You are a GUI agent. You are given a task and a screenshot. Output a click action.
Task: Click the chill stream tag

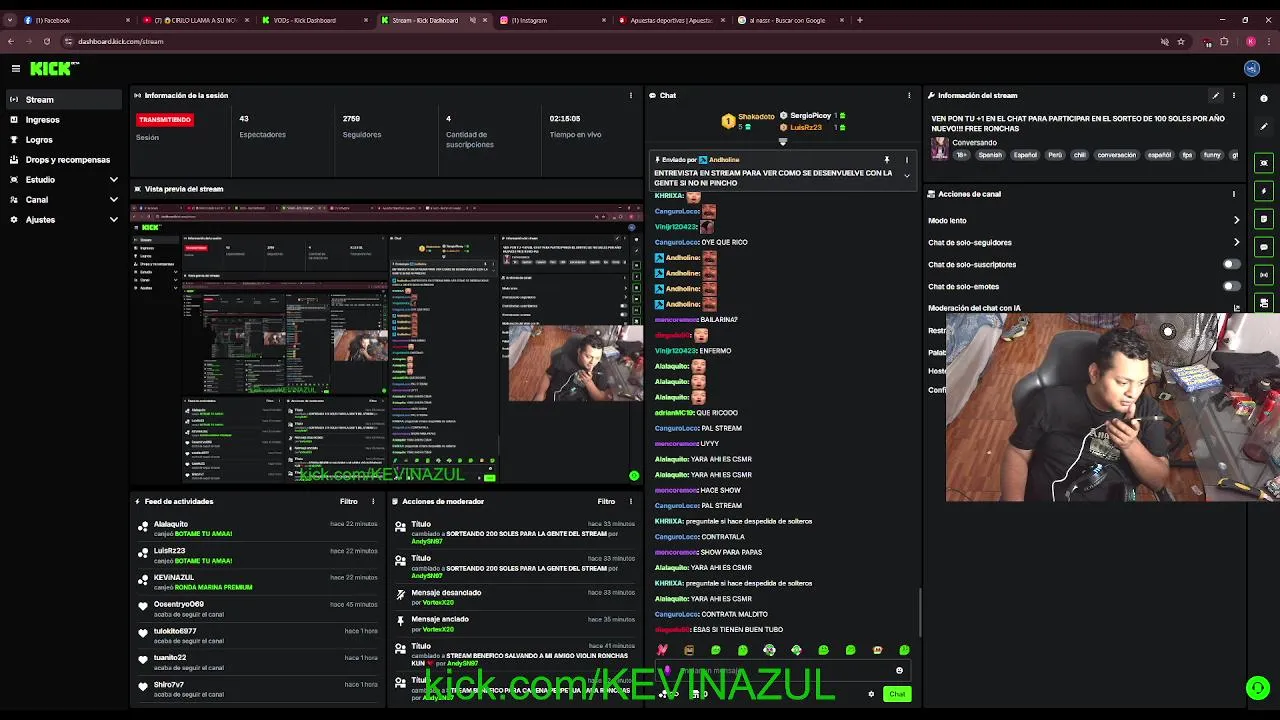(x=1080, y=155)
